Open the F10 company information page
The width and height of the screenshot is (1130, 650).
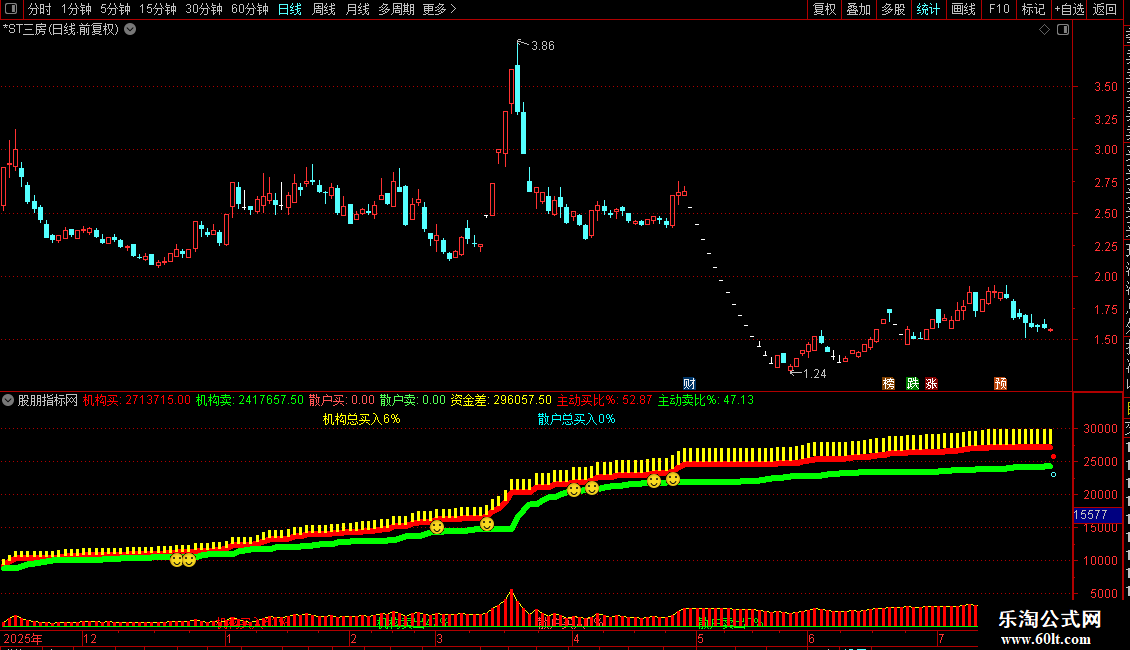click(999, 9)
